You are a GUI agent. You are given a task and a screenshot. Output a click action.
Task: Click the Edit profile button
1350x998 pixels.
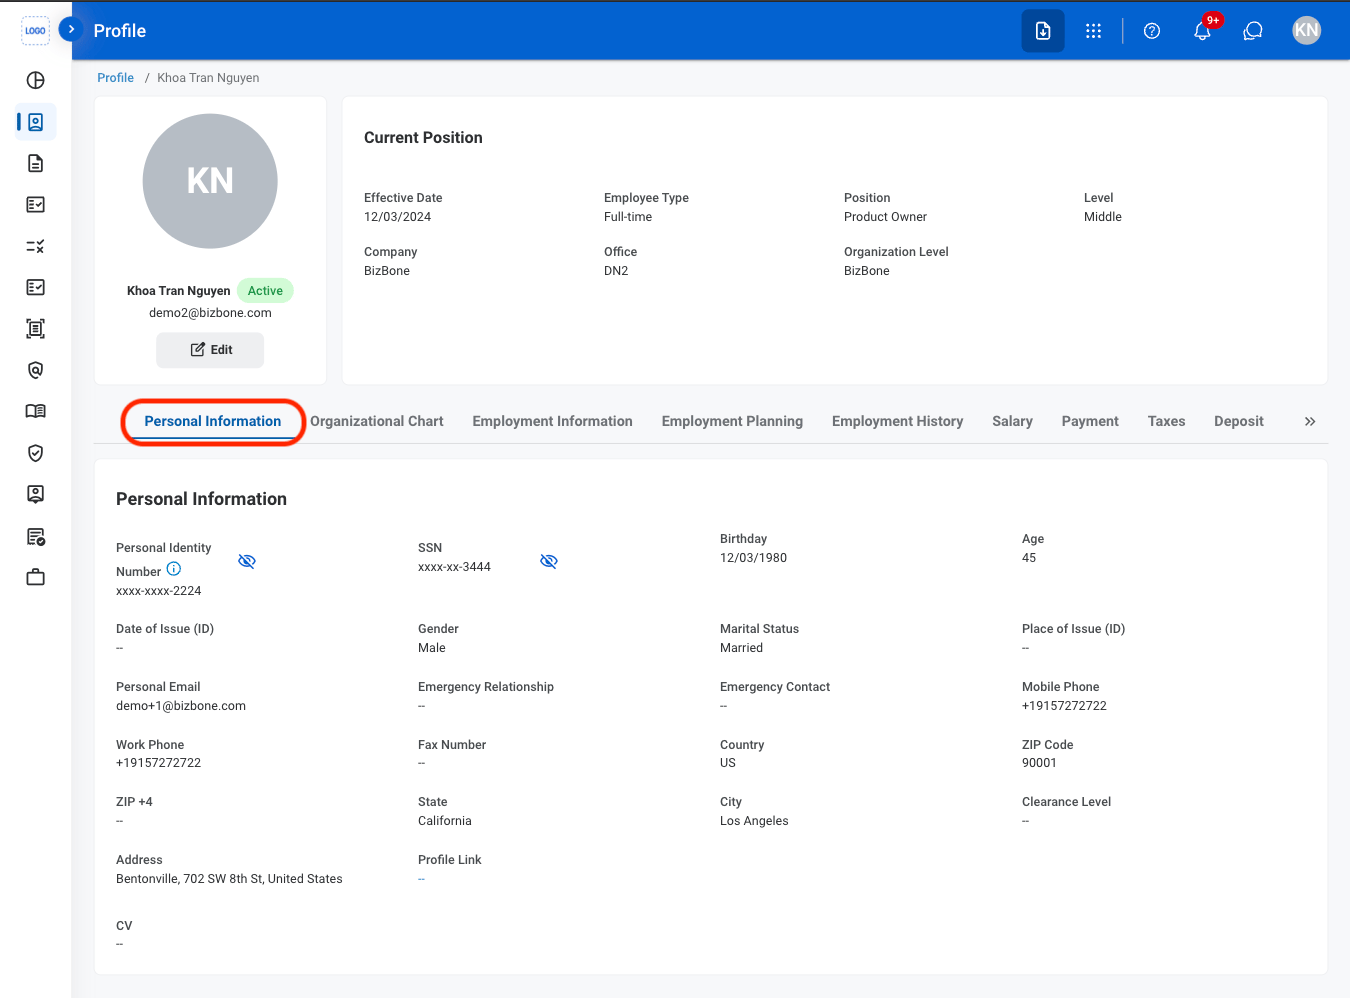pos(210,350)
